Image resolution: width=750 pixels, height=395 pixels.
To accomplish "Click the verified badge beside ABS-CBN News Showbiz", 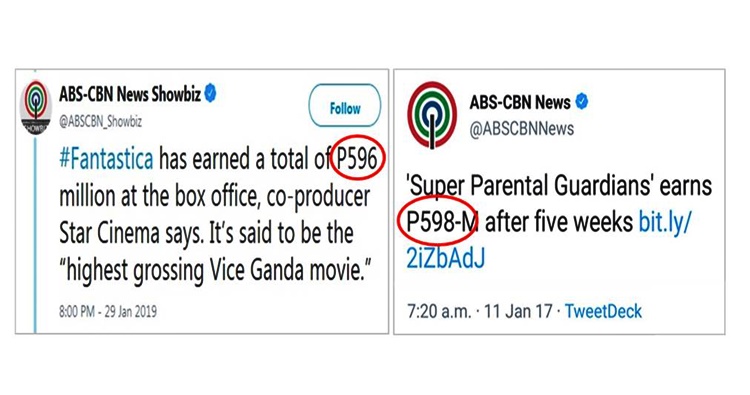I will click(210, 93).
